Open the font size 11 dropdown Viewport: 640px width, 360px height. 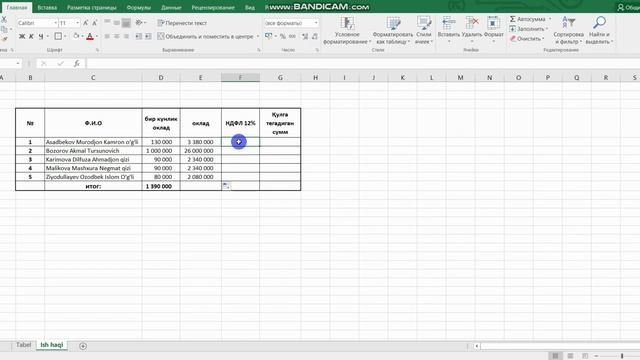(x=78, y=23)
